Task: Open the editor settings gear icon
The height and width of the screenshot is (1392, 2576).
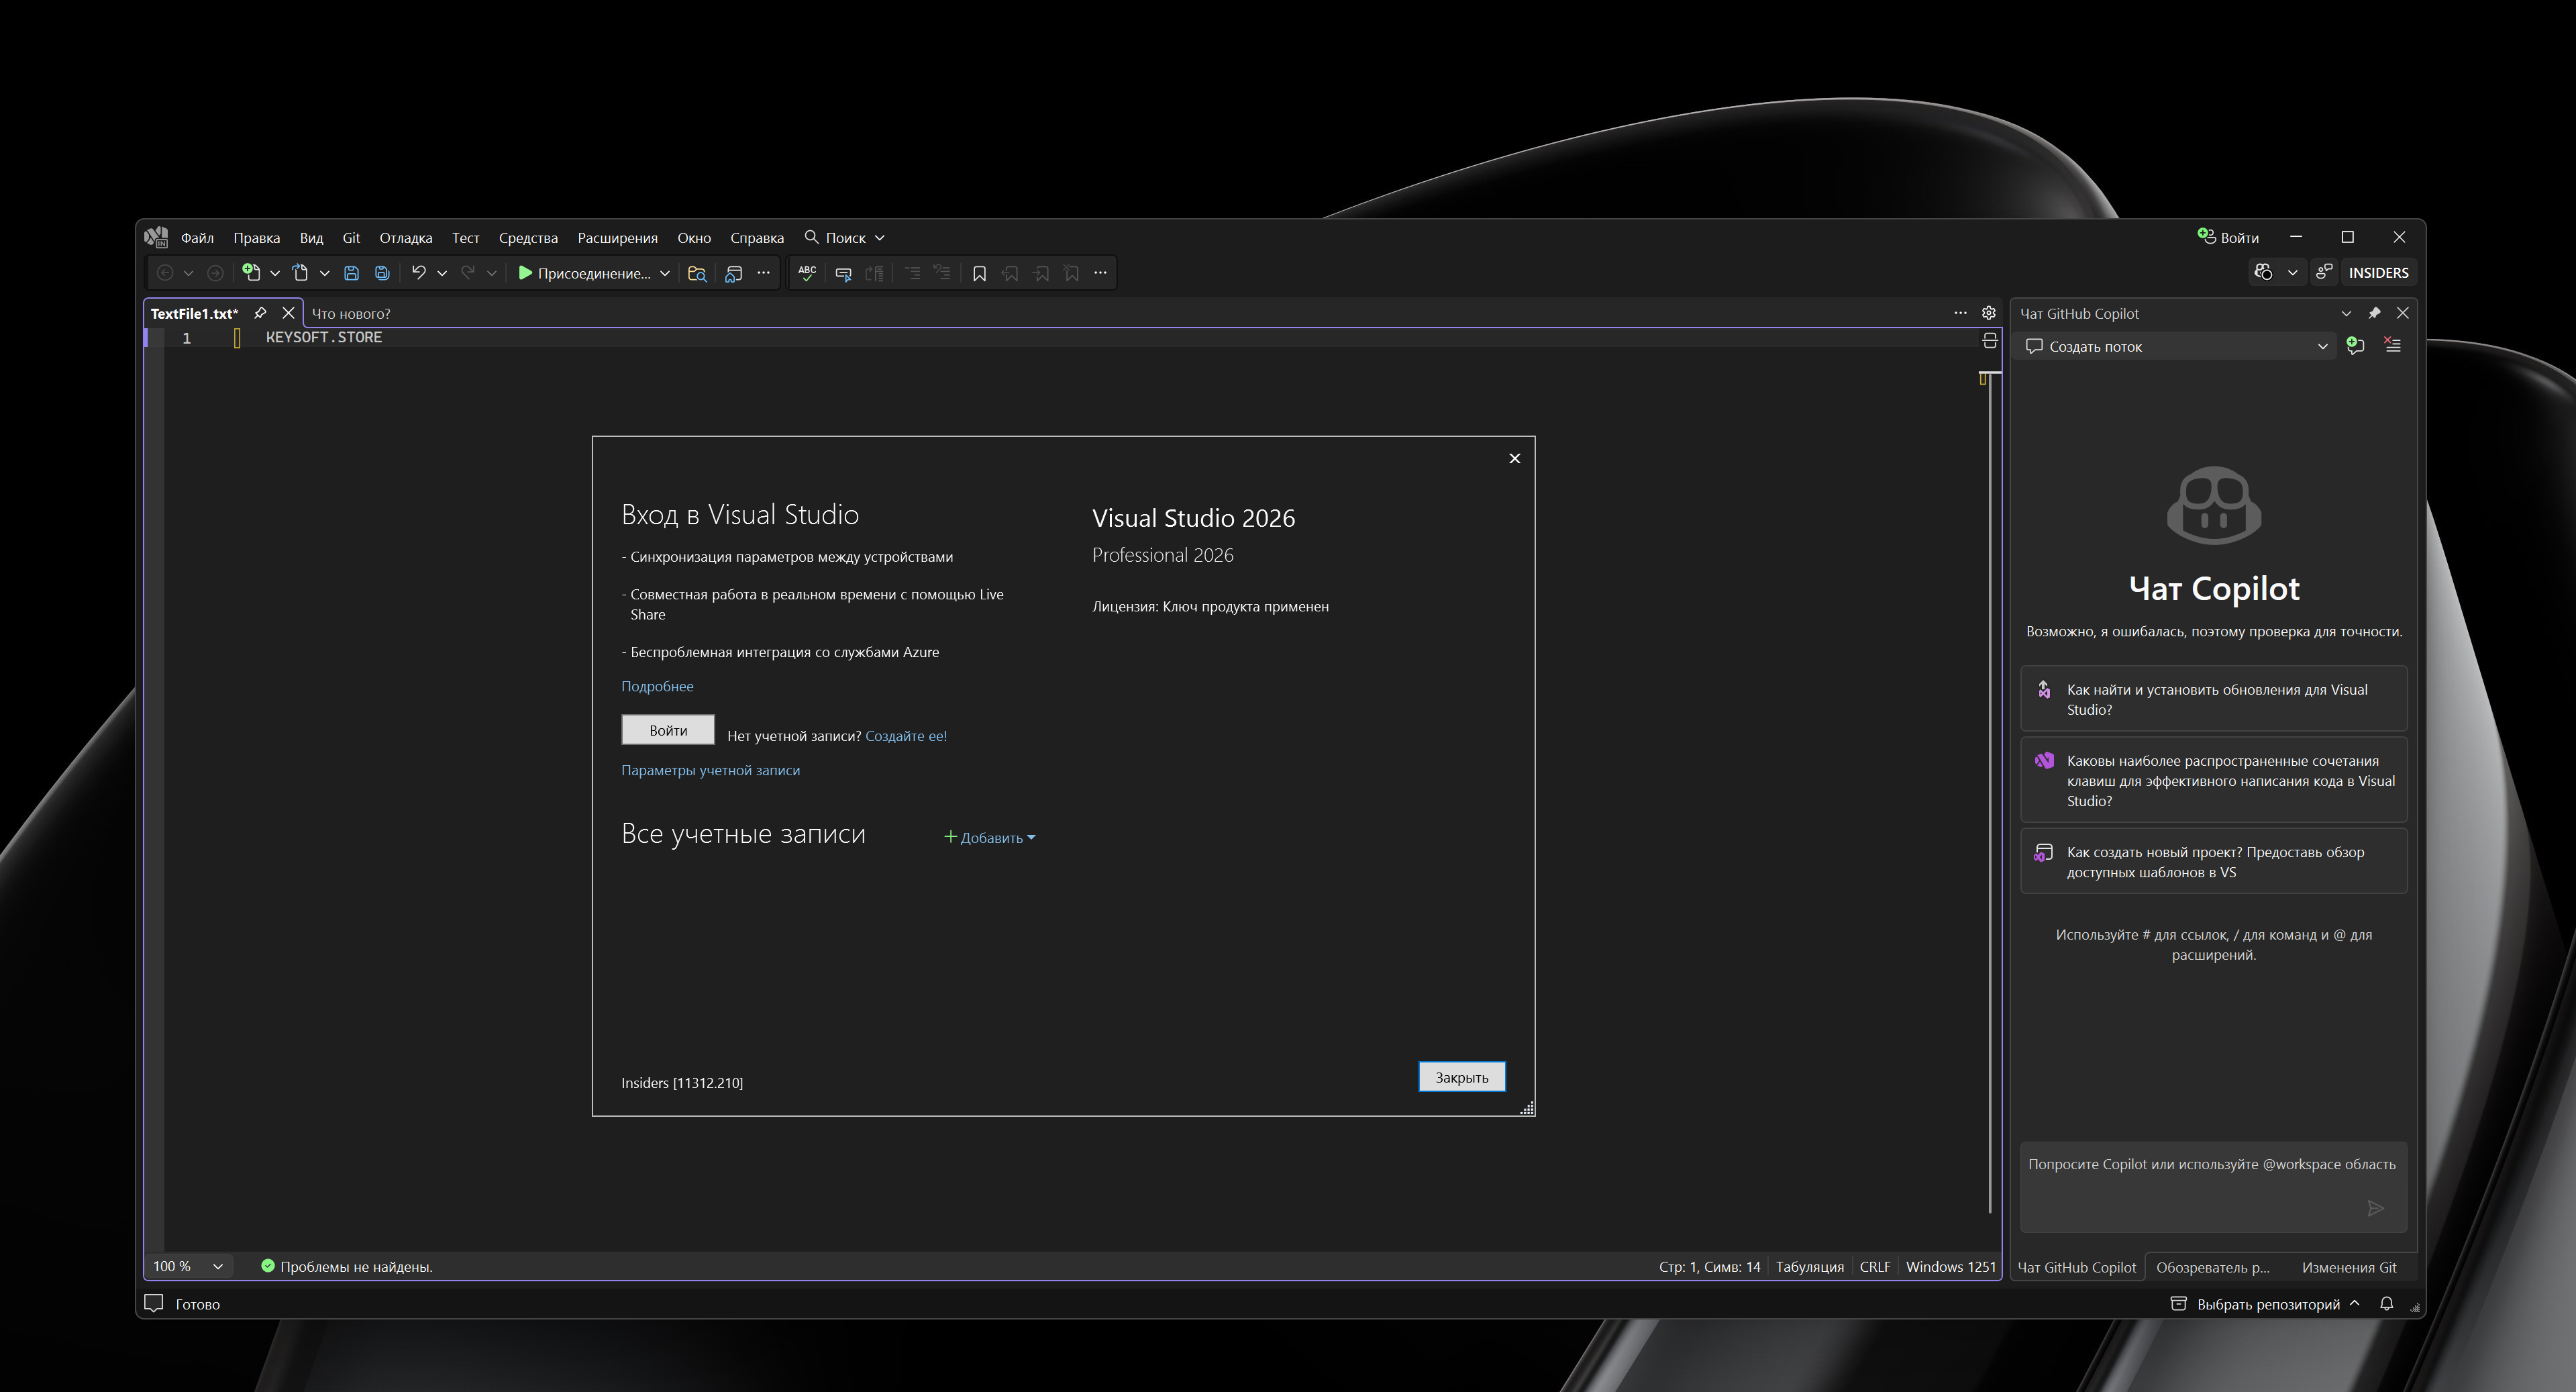Action: coord(1989,313)
